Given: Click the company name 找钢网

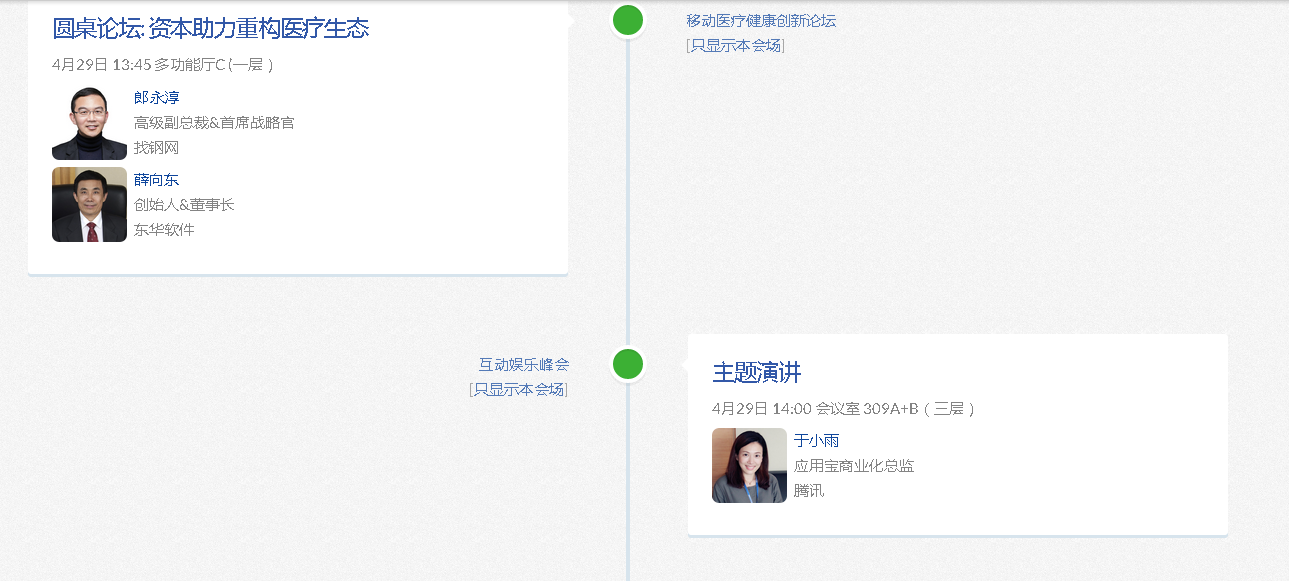Looking at the screenshot, I should tap(156, 147).
